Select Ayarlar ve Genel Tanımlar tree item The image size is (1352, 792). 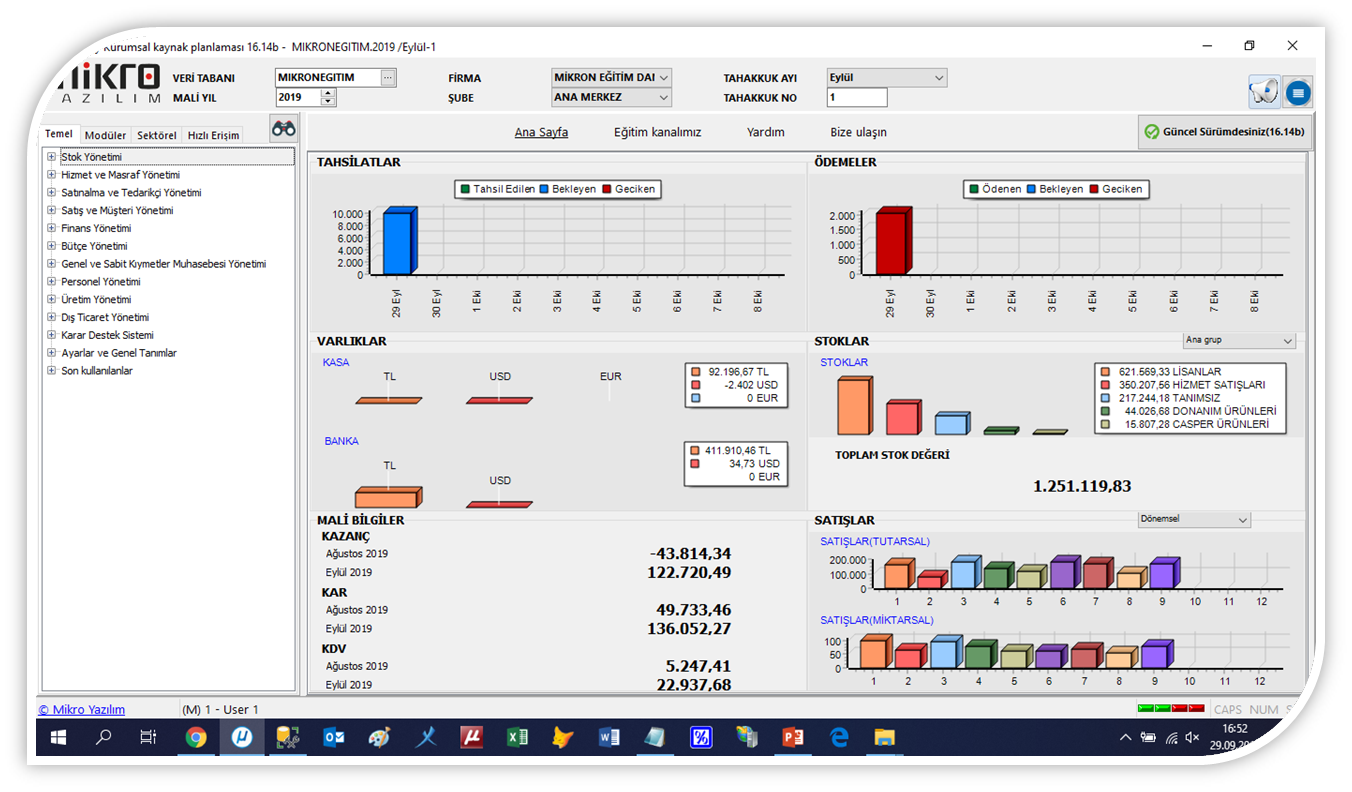(119, 353)
